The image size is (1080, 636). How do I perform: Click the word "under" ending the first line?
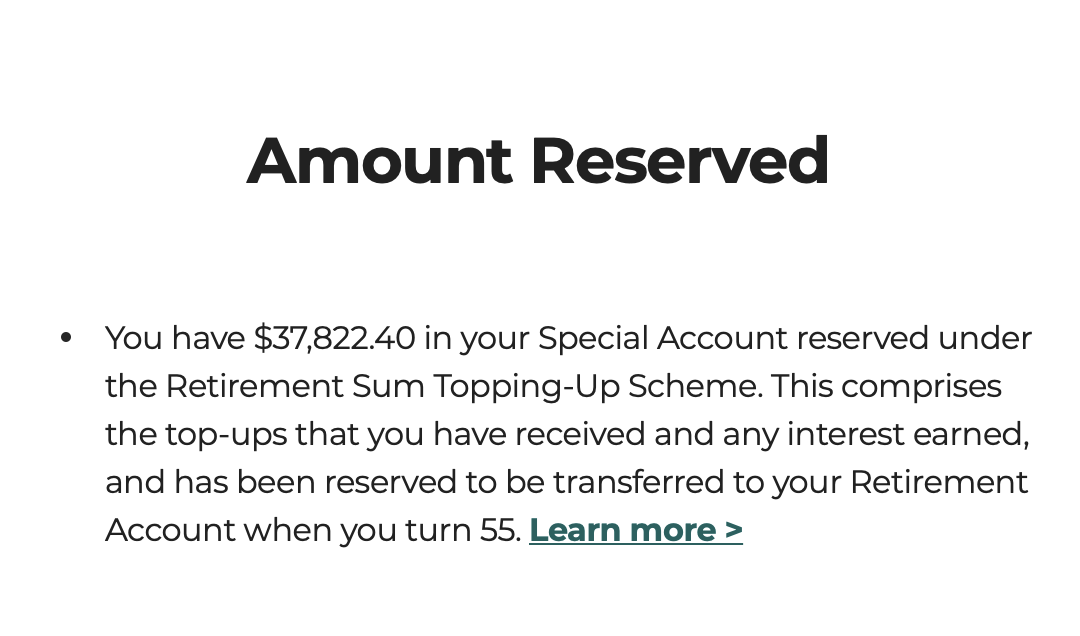(x=985, y=338)
